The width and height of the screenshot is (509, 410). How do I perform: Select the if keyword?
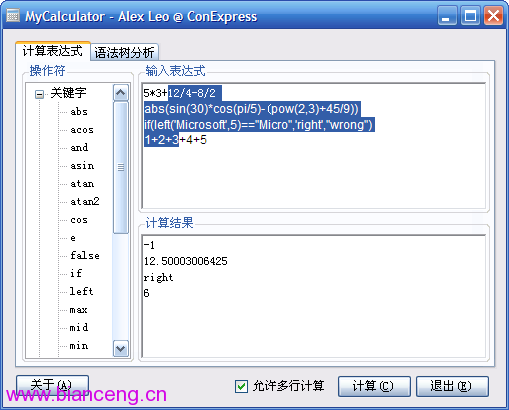76,273
